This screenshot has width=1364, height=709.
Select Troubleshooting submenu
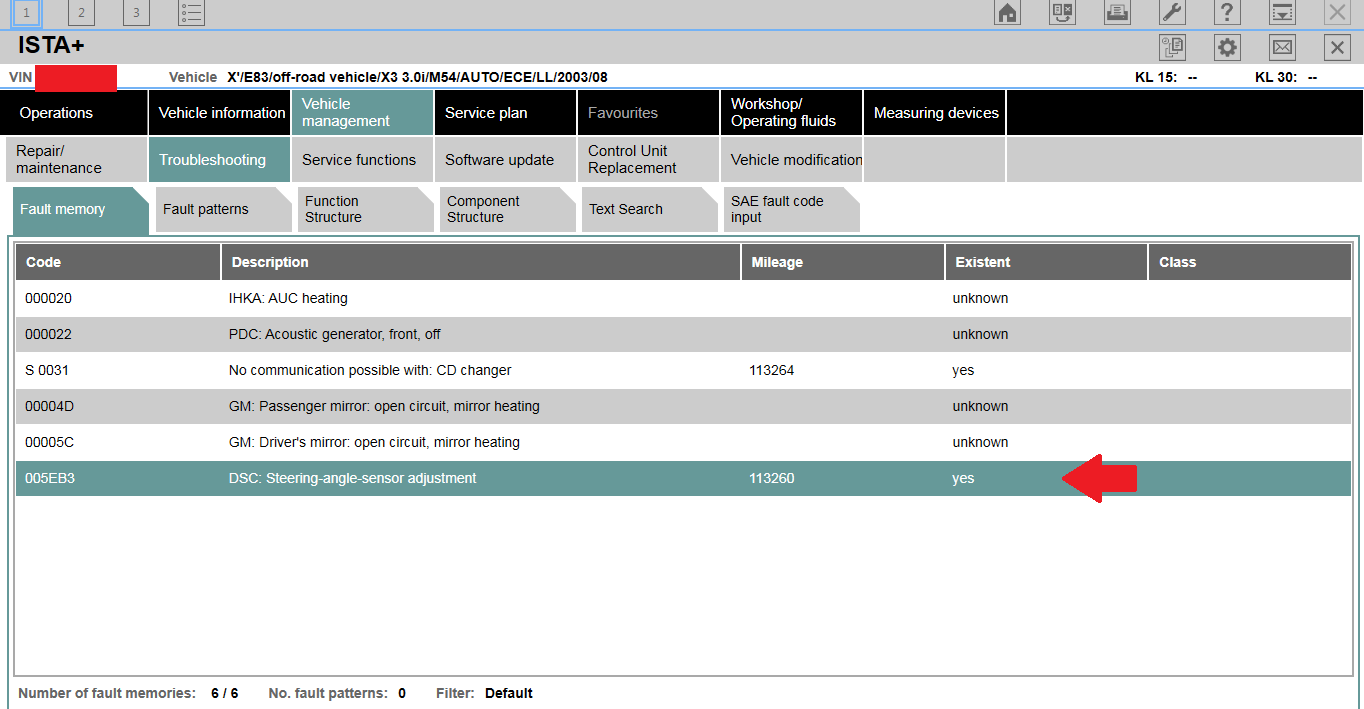[220, 160]
